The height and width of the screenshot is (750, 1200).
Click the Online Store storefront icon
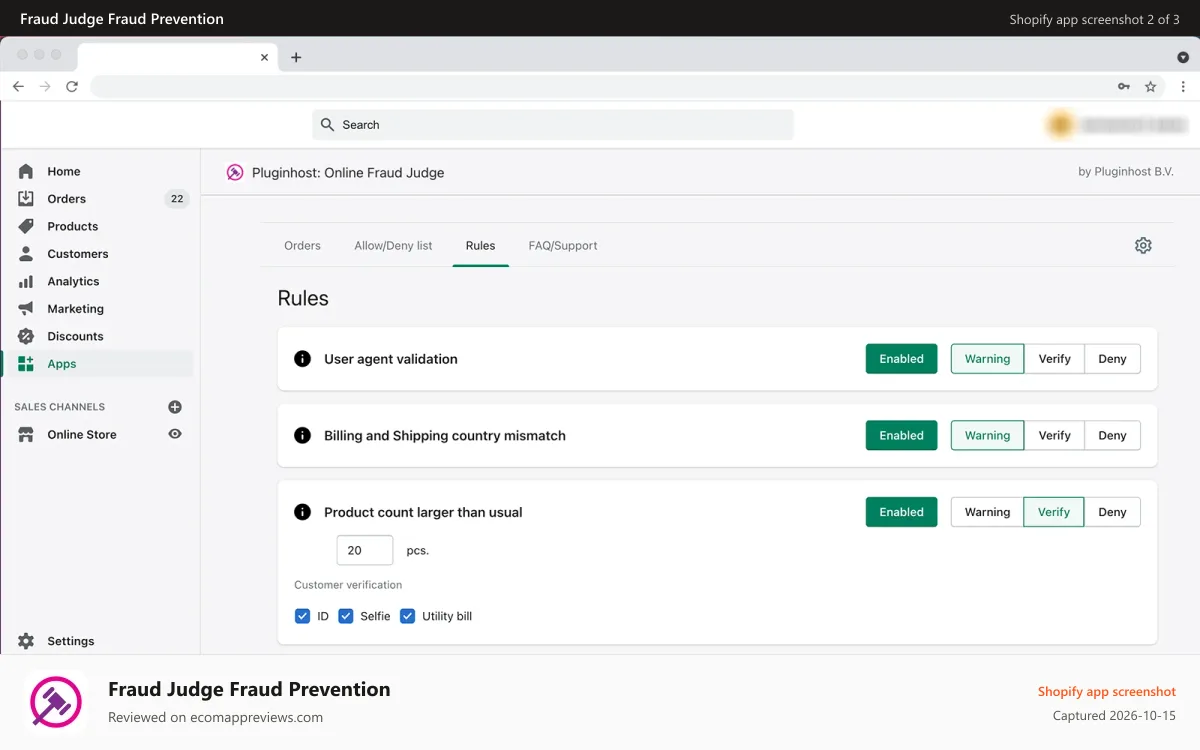pyautogui.click(x=26, y=435)
